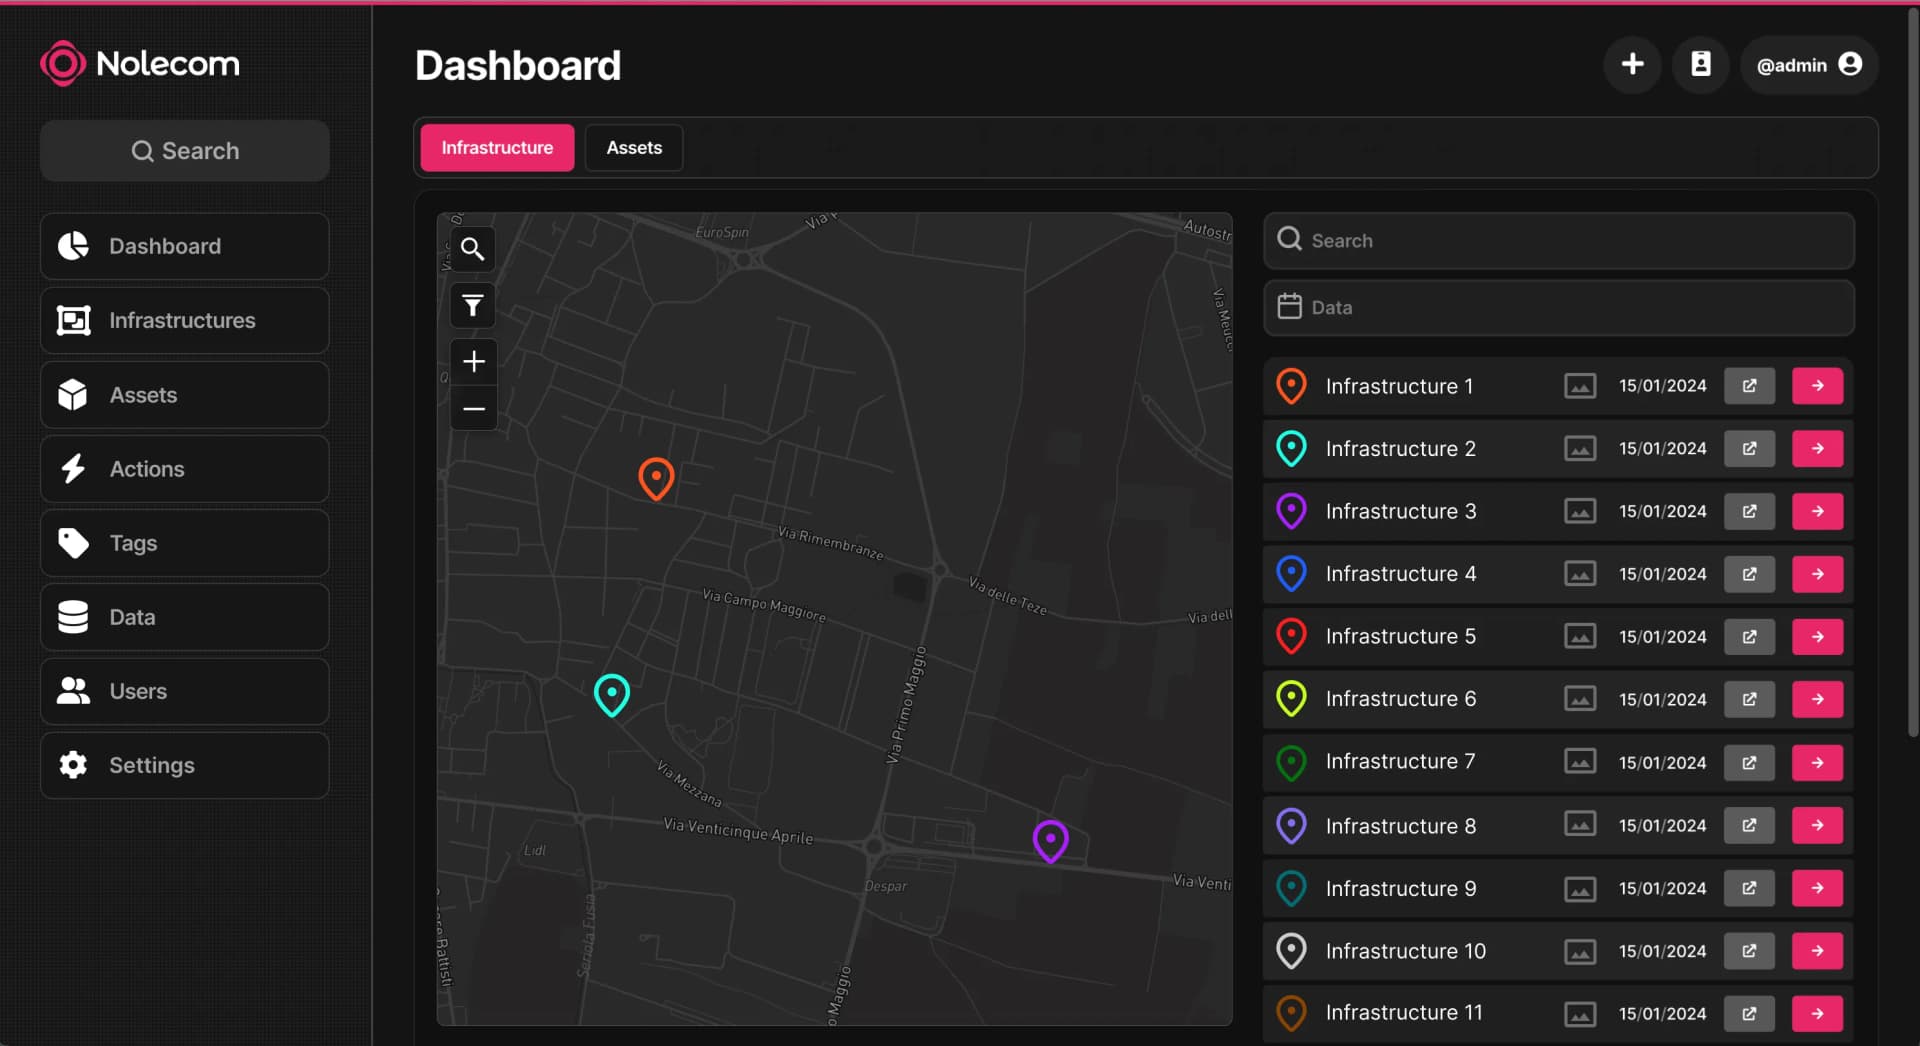1920x1046 pixels.
Task: Select the Infrastructure tab
Action: point(497,148)
